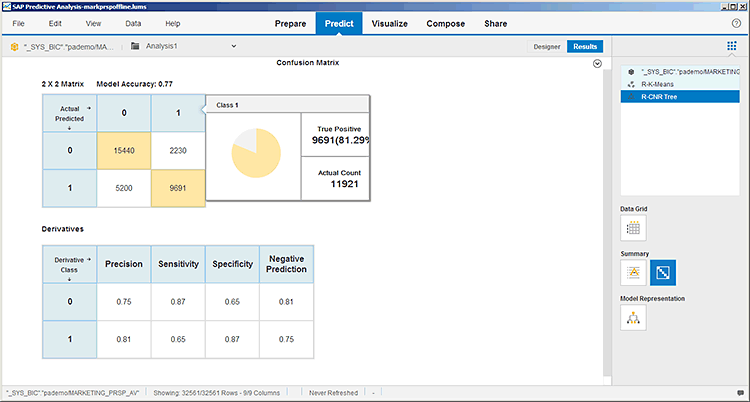750x402 pixels.
Task: Open the Data Grid view icon
Action: 633,228
